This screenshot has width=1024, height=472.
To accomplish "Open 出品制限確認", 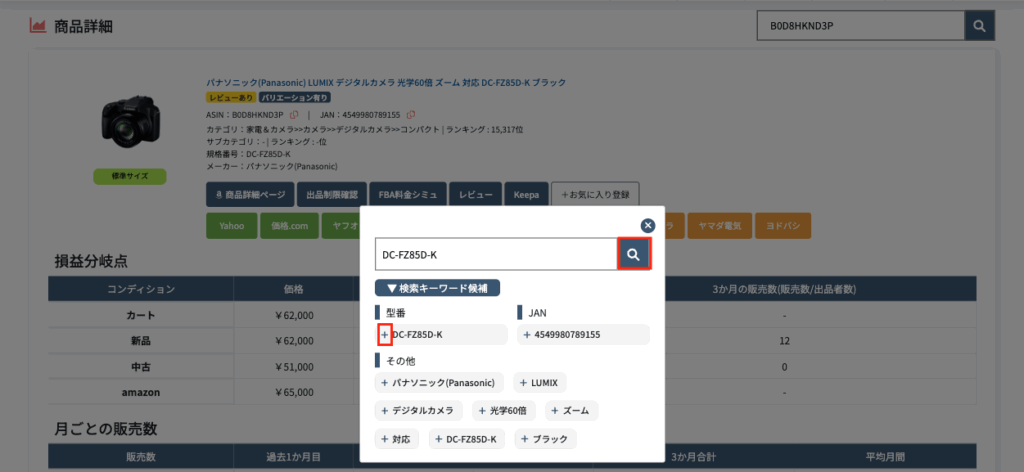I will click(332, 195).
